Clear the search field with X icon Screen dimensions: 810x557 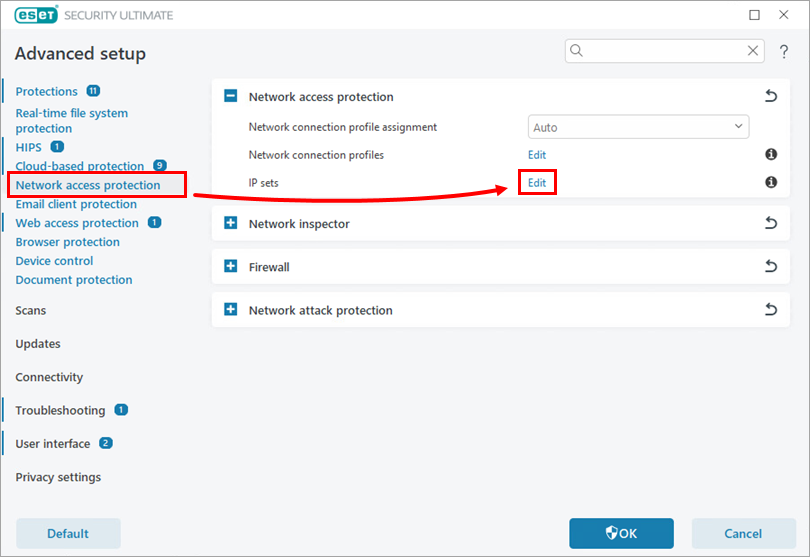pos(753,51)
